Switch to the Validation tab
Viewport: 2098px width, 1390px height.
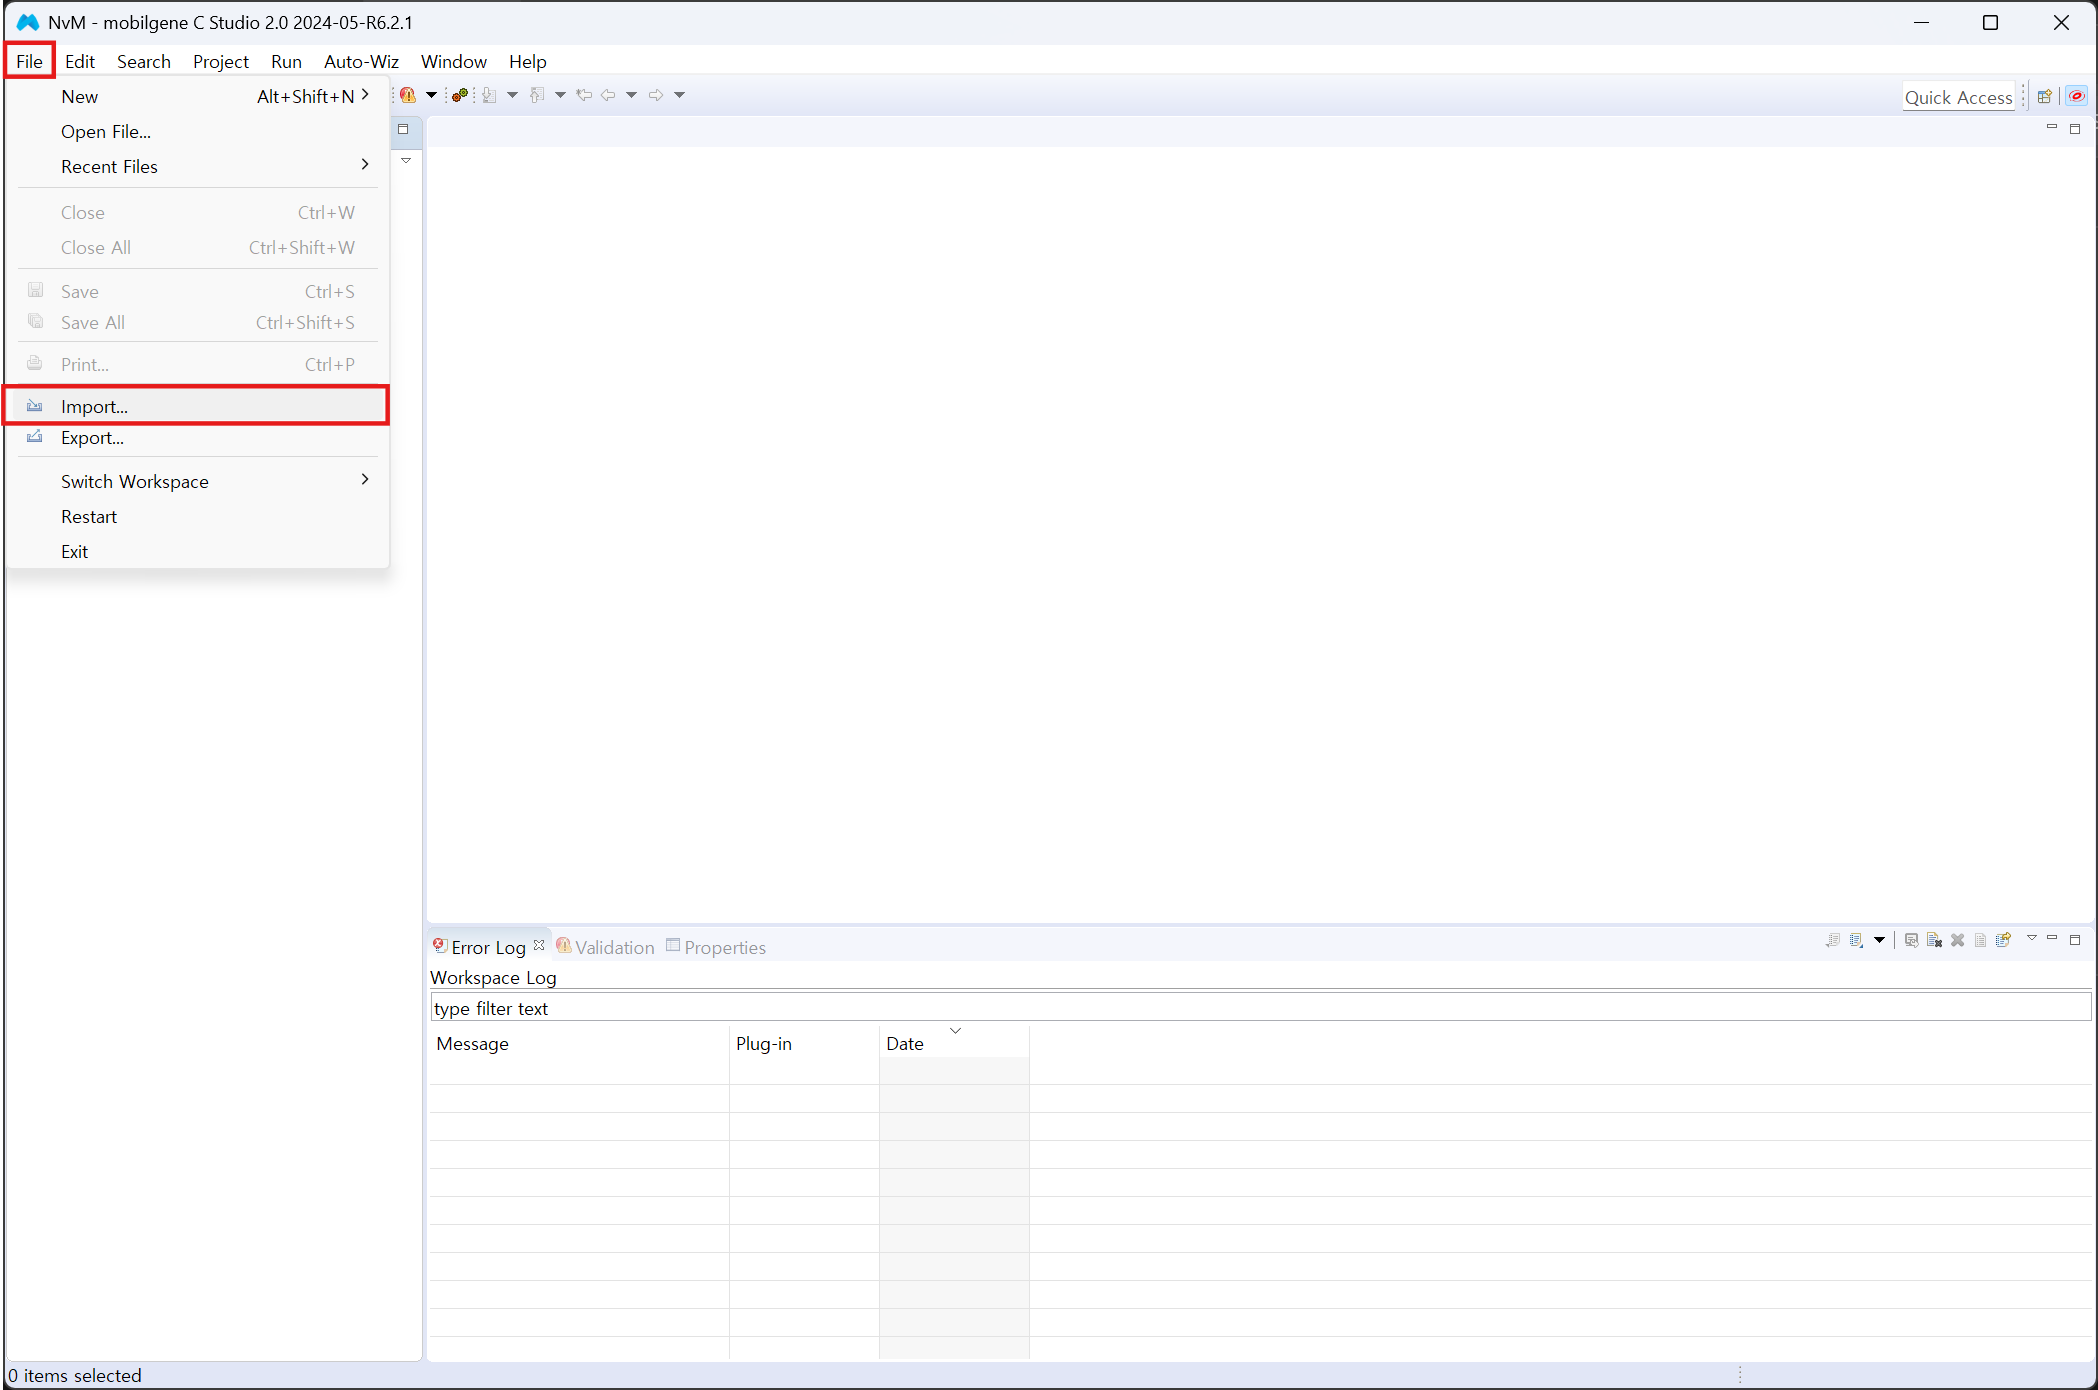605,947
